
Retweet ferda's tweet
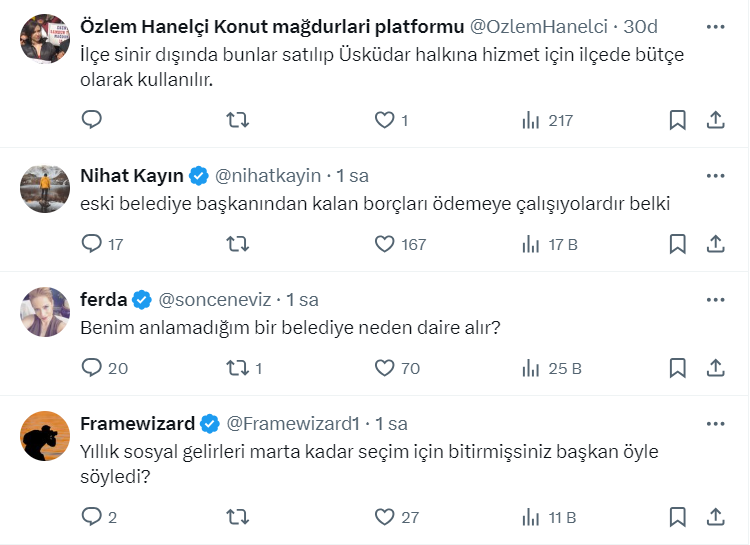pos(238,368)
